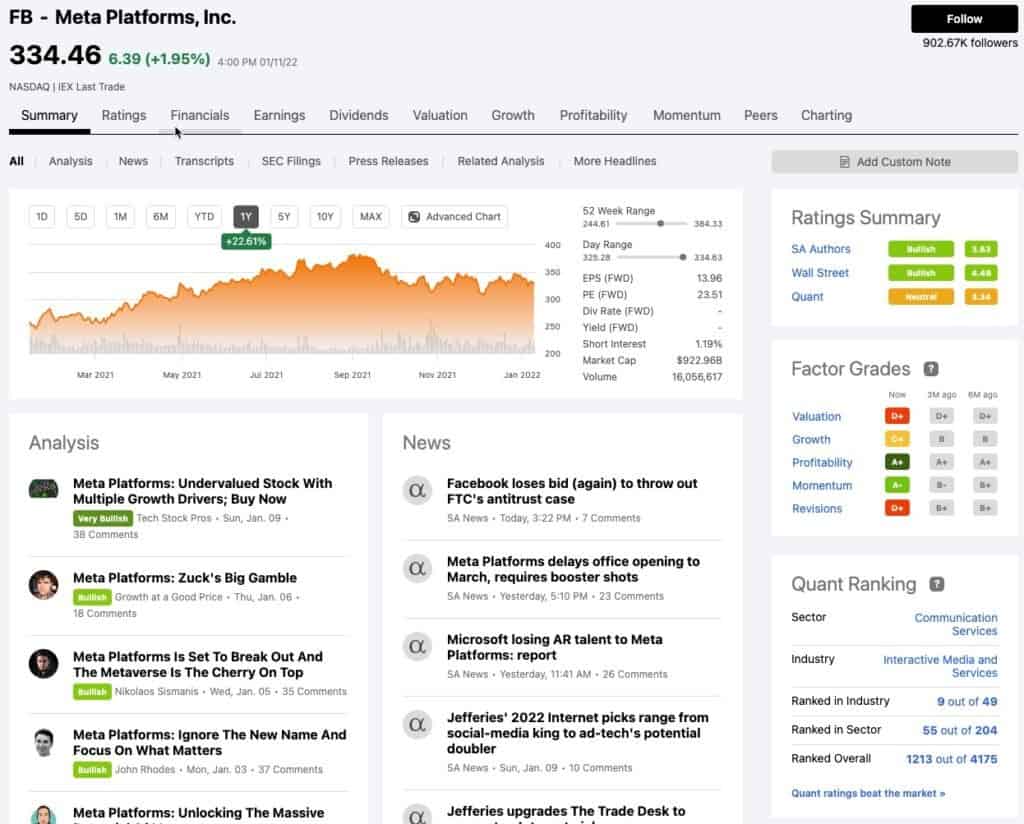Click the 52 Week Range slider marker
This screenshot has width=1024, height=824.
(660, 223)
